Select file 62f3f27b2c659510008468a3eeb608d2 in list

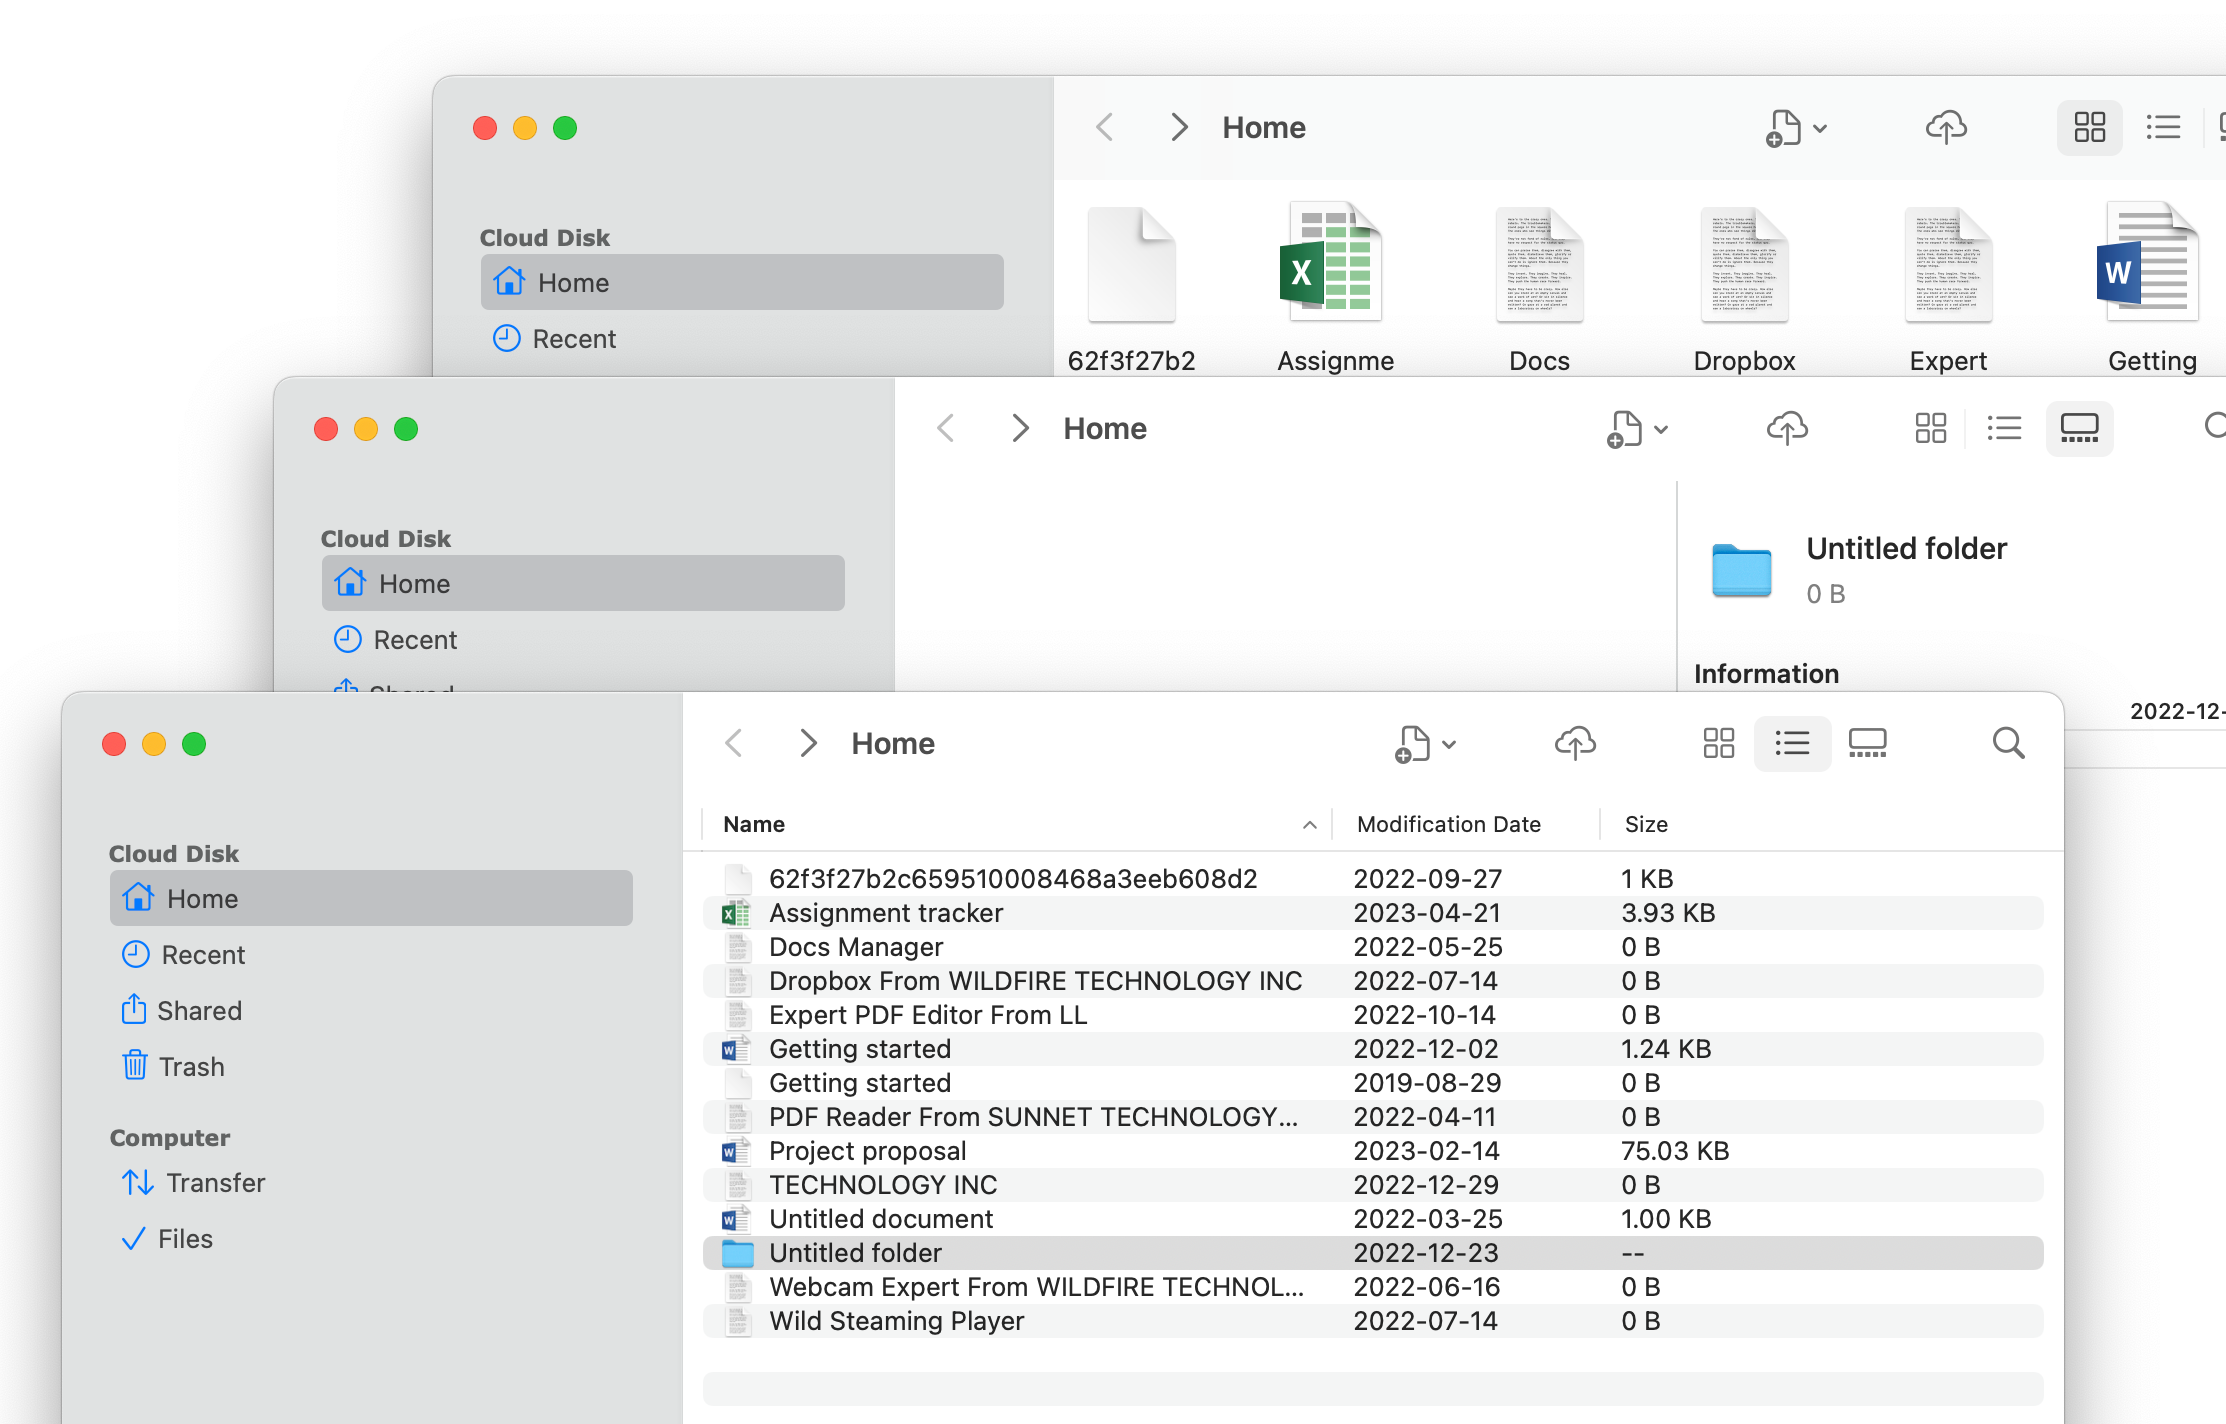[1373, 879]
